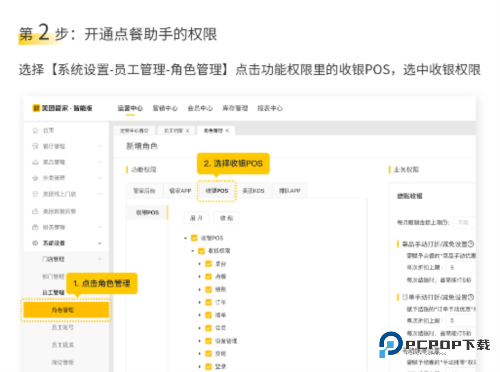Collapse the 系统设置 sidebar chevron
Viewport: 500px width, 372px height.
point(100,243)
